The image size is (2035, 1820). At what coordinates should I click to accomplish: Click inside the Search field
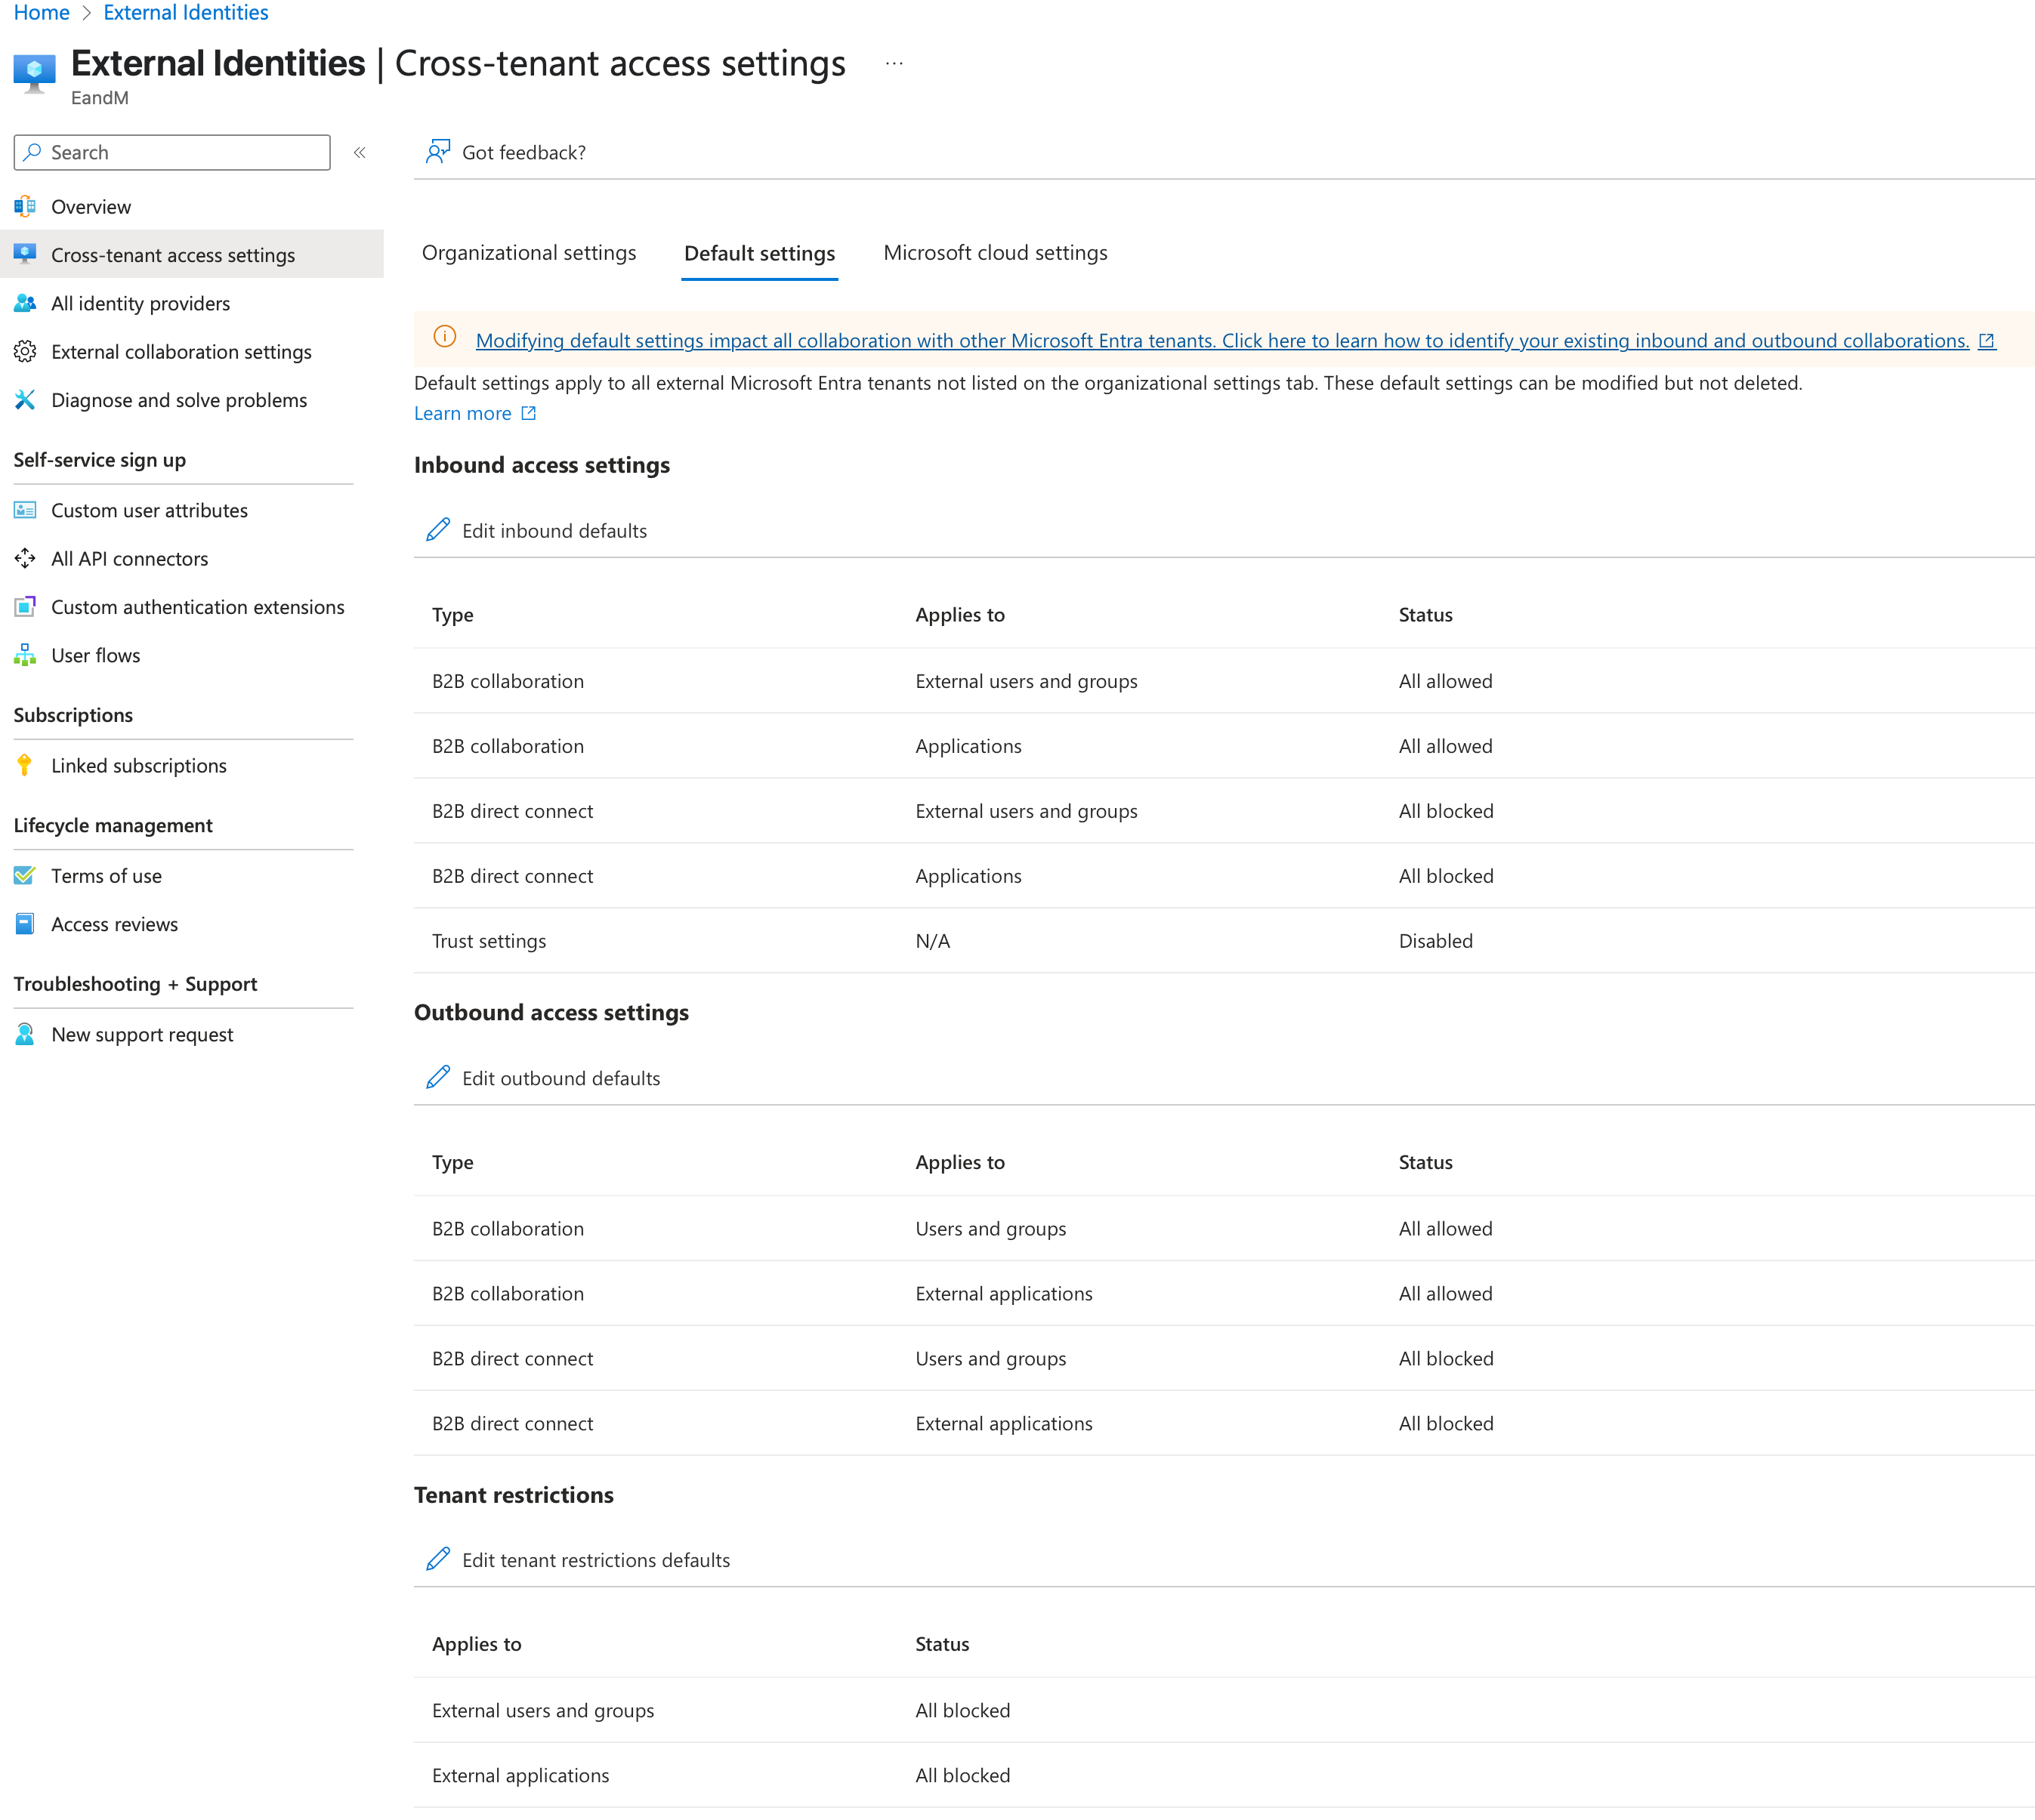[170, 152]
